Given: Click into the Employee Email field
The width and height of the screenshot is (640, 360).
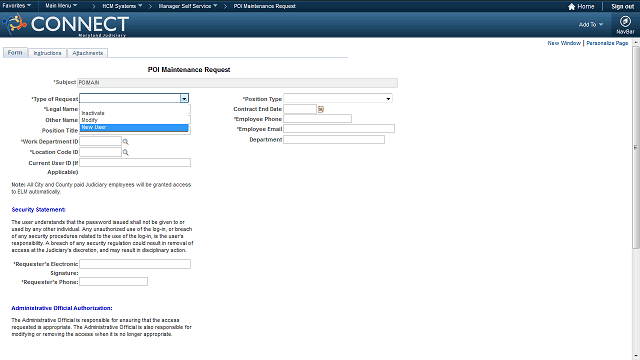Looking at the screenshot, I should click(x=339, y=129).
